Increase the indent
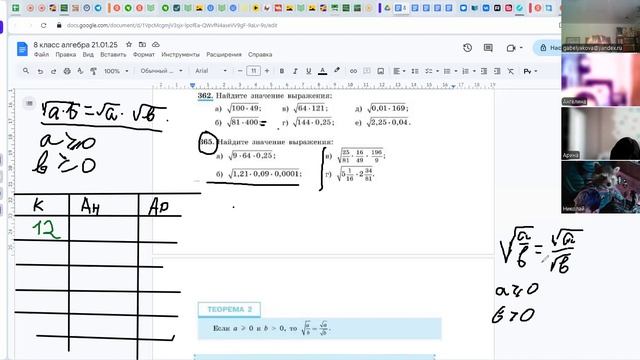This screenshot has width=640, height=360. tap(497, 71)
